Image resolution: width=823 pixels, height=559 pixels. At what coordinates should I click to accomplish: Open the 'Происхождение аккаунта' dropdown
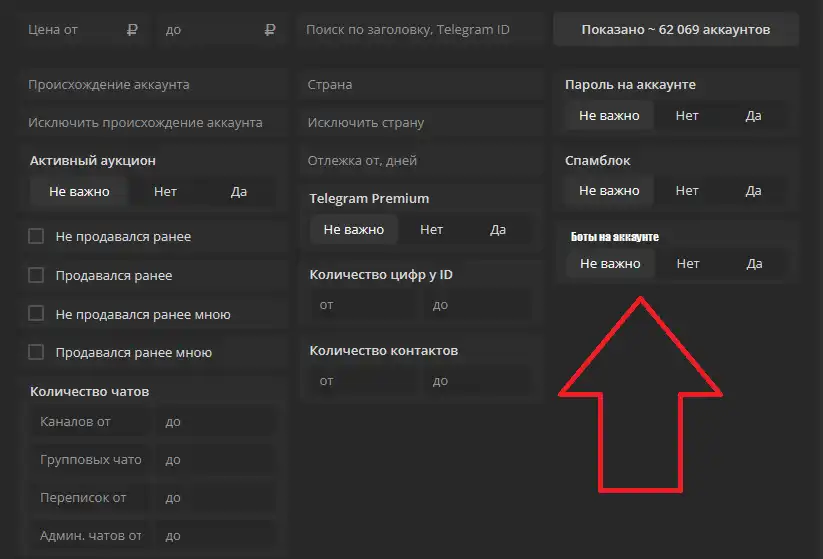click(154, 85)
